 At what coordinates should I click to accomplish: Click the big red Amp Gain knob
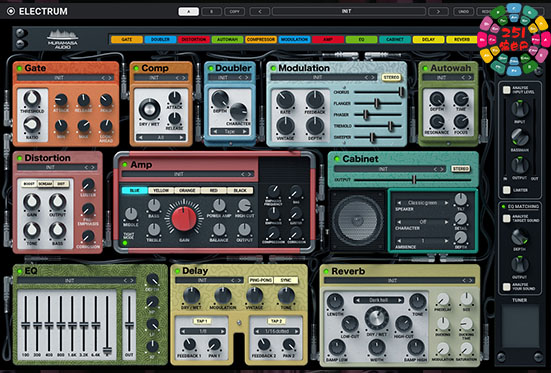click(x=184, y=219)
